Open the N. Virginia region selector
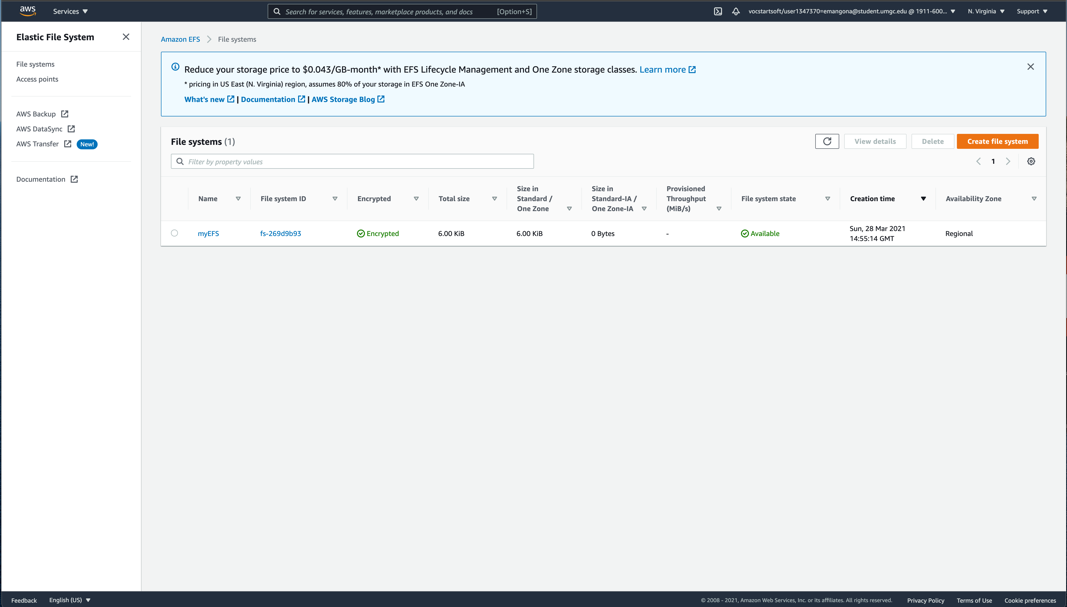Viewport: 1067px width, 607px height. 986,12
